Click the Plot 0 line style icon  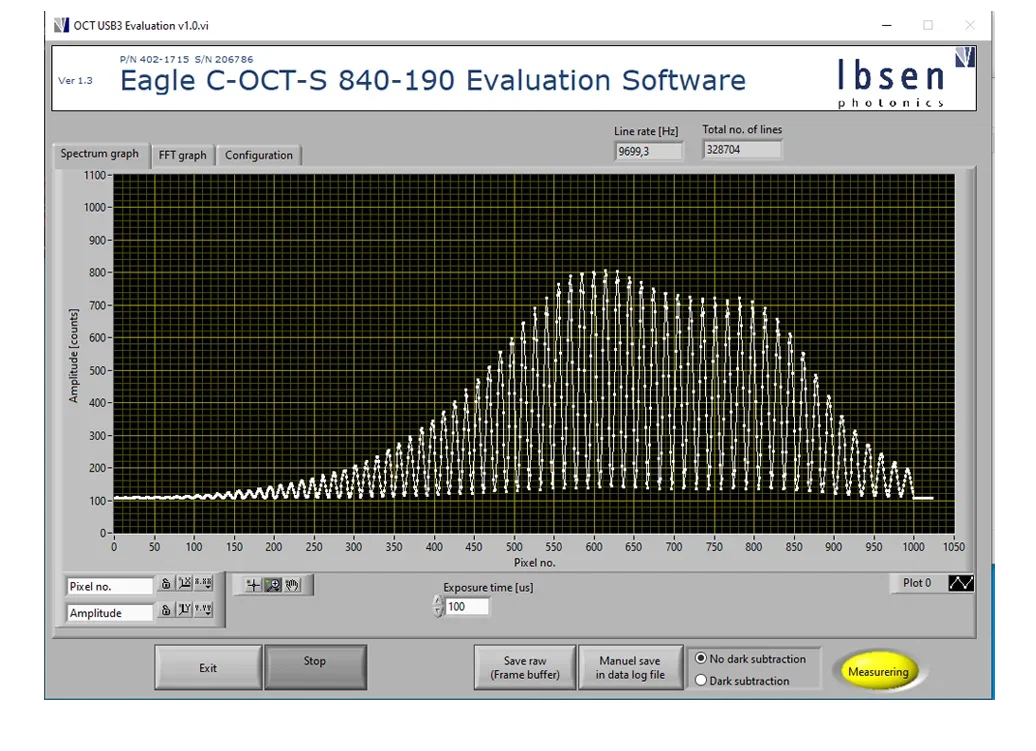(x=960, y=583)
